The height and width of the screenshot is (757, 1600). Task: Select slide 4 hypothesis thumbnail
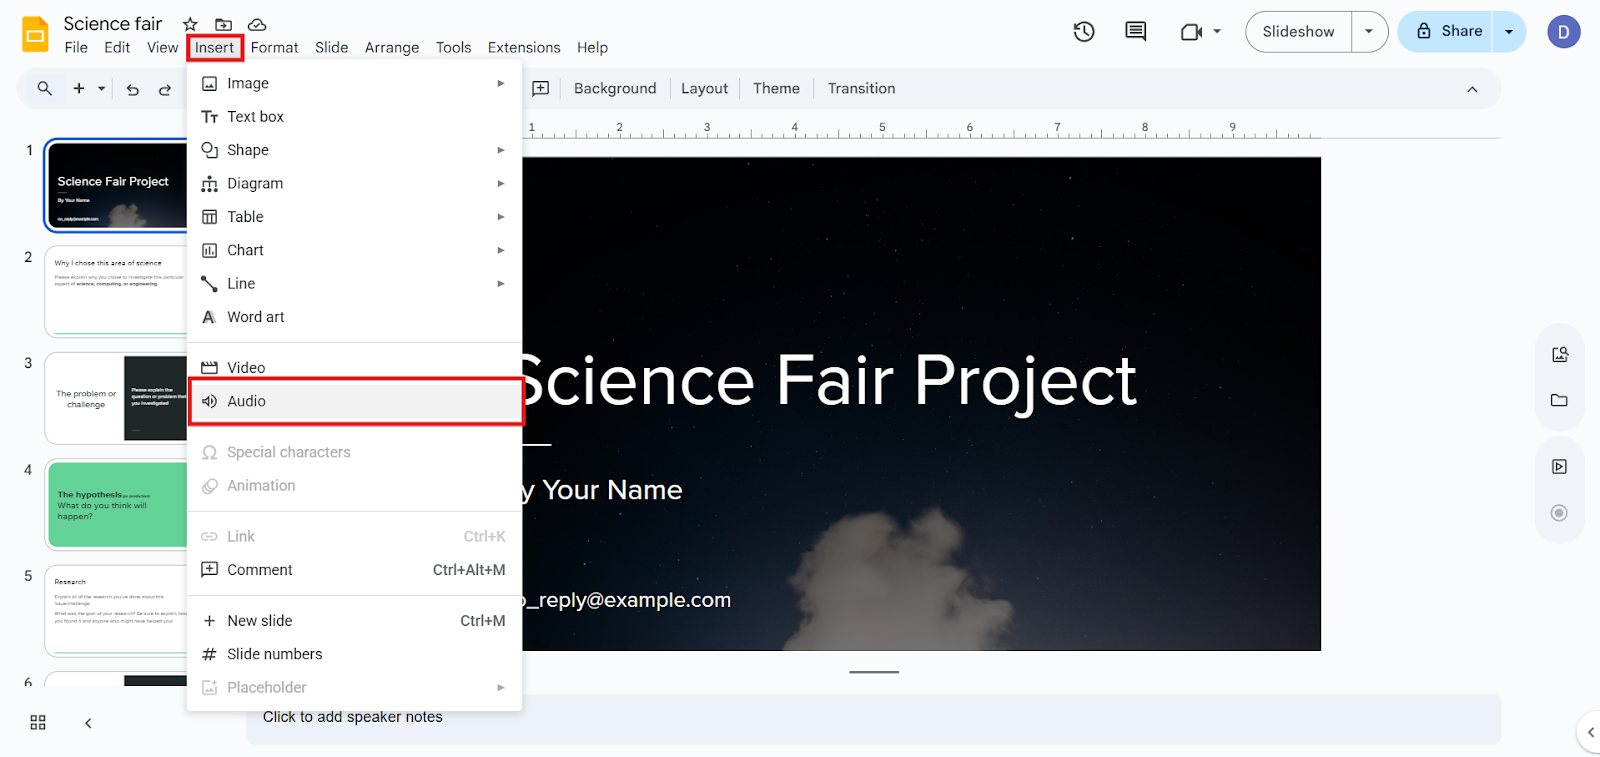coord(116,504)
